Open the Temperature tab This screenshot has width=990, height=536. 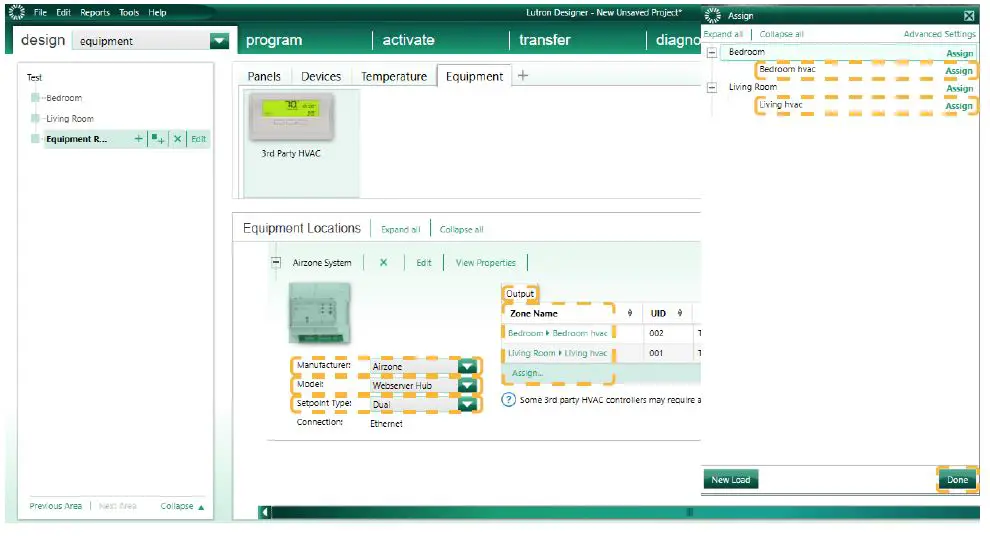tap(394, 76)
